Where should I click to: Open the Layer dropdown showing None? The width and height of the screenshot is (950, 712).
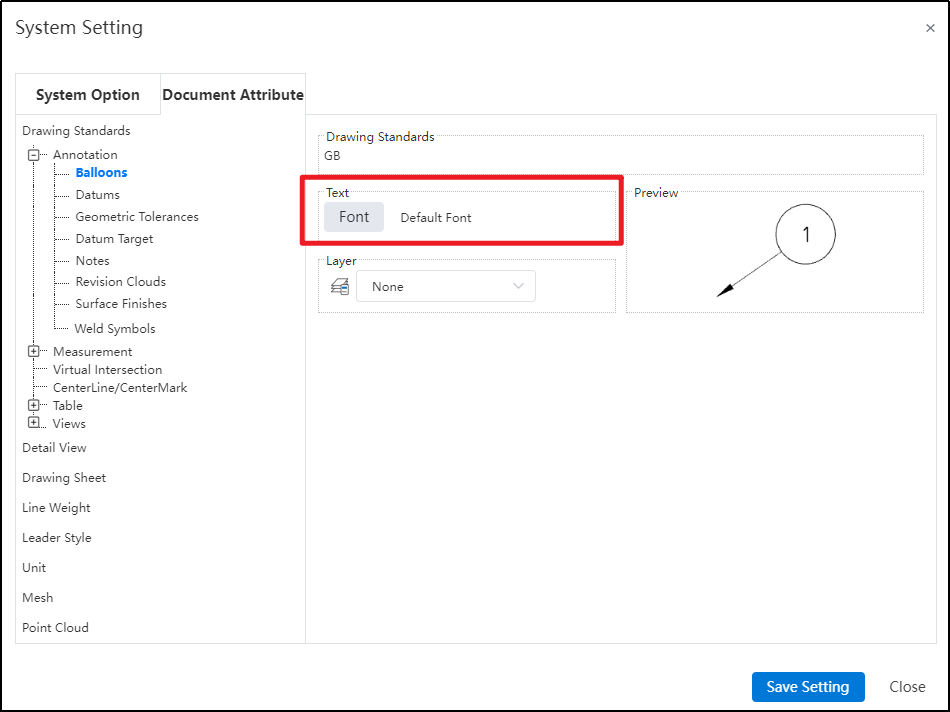[x=446, y=287]
